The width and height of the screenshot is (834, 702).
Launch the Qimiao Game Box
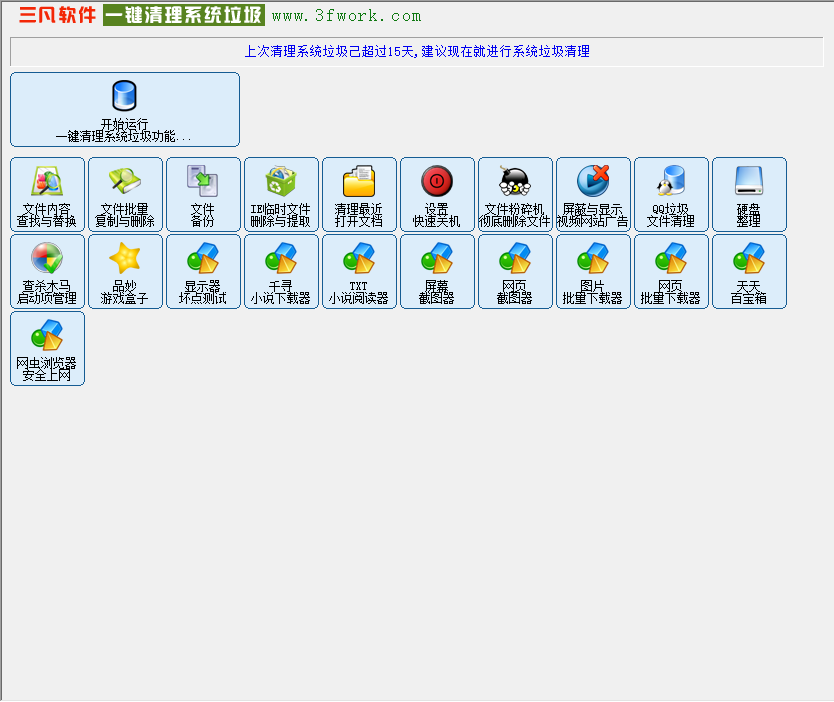(124, 271)
